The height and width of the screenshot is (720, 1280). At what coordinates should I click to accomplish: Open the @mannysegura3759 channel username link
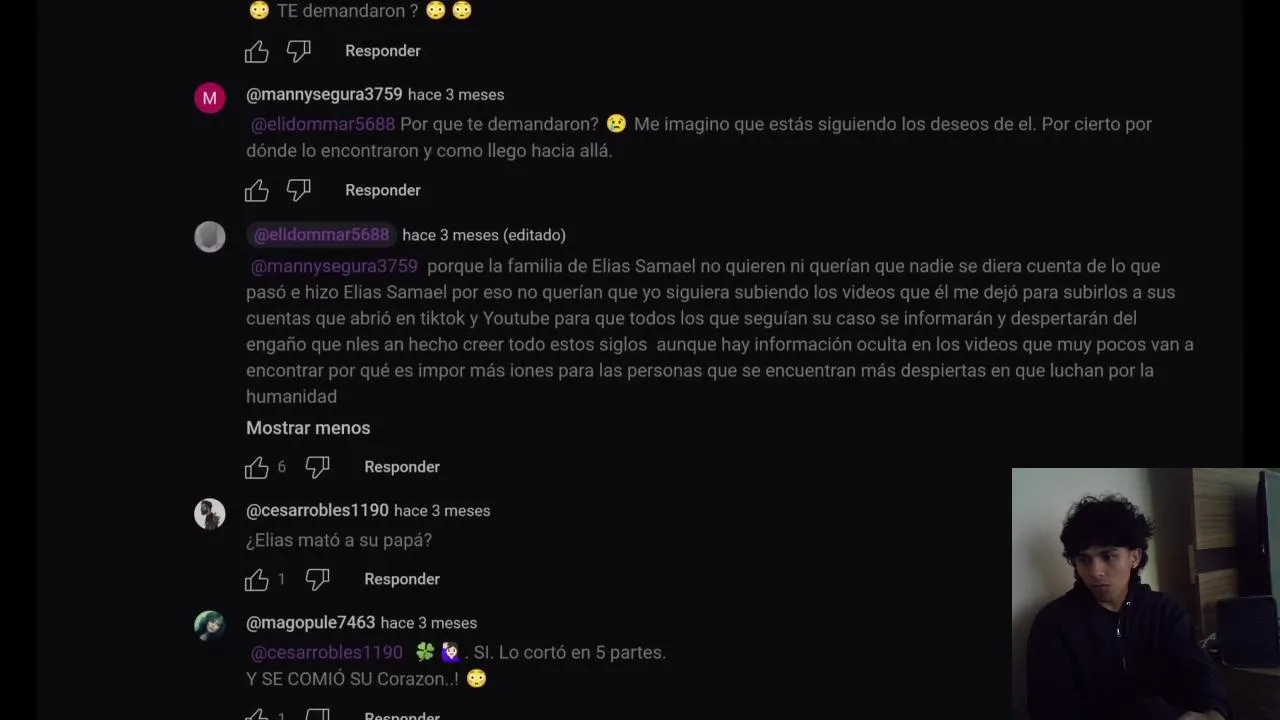point(324,94)
